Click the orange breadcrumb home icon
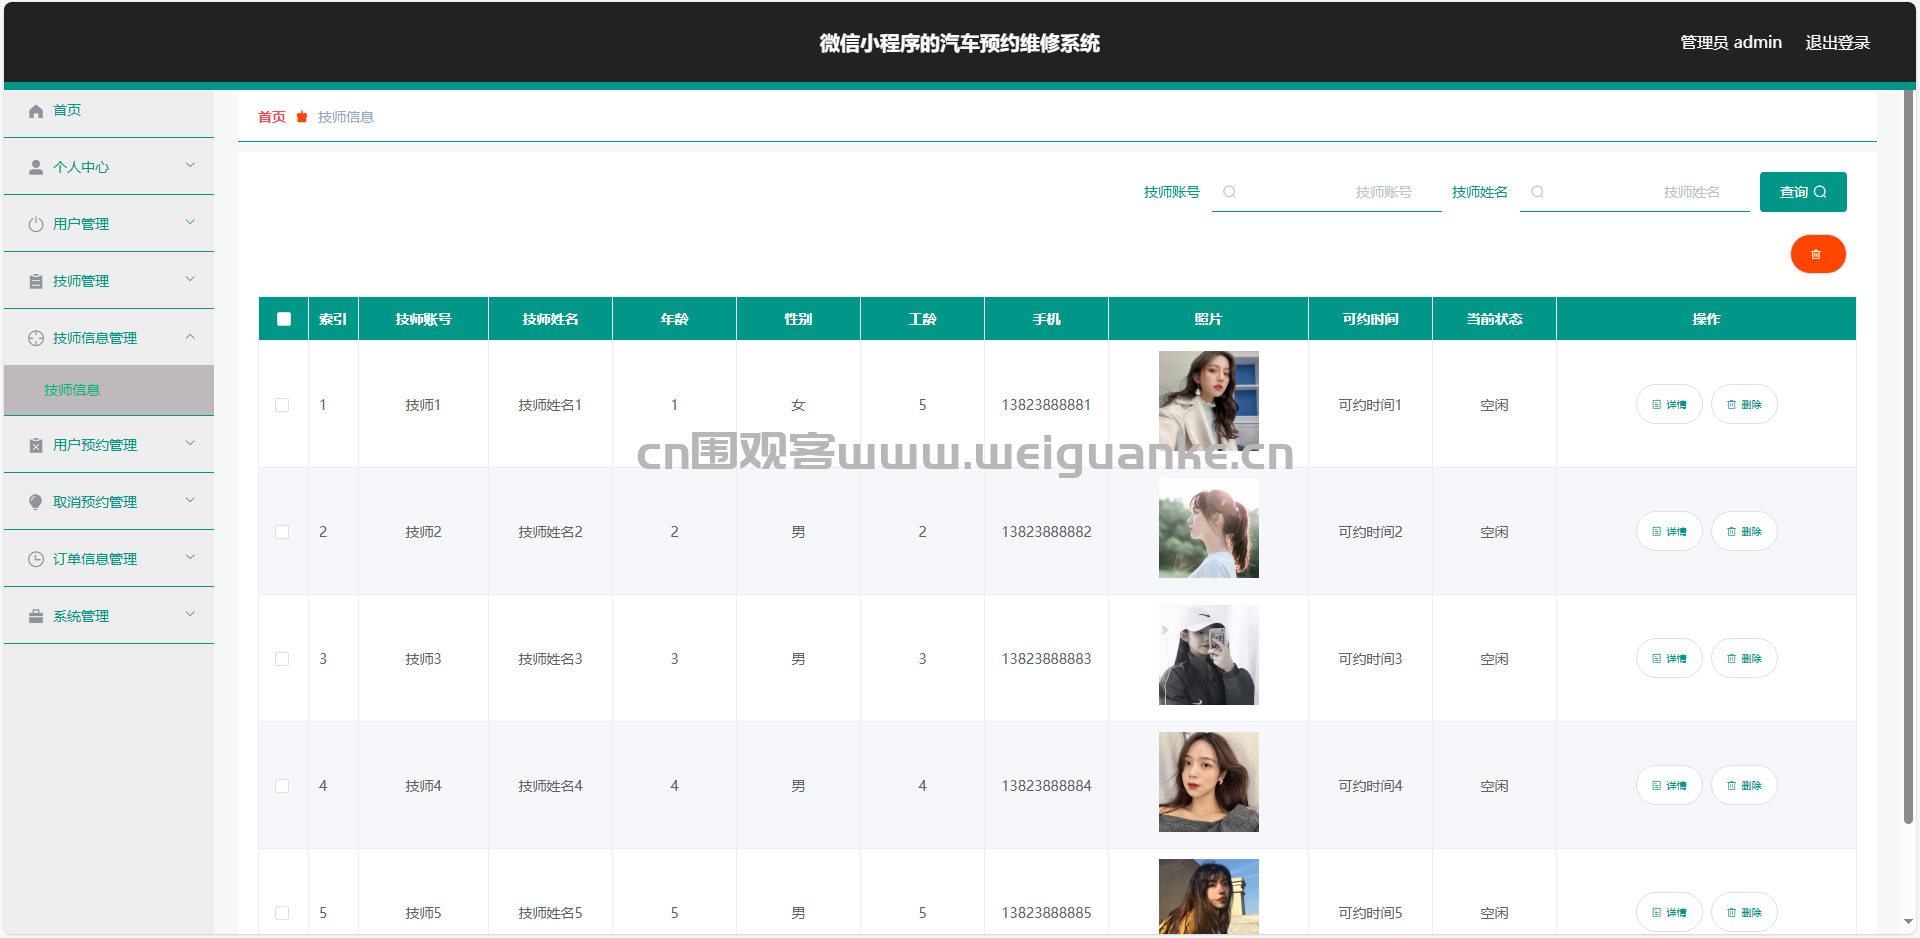 [x=302, y=117]
